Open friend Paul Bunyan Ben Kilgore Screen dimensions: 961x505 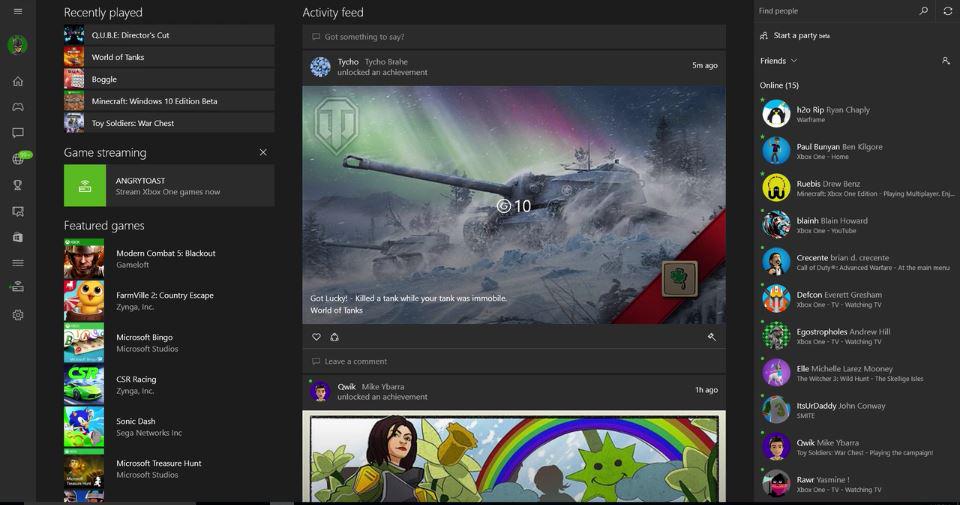coord(857,151)
